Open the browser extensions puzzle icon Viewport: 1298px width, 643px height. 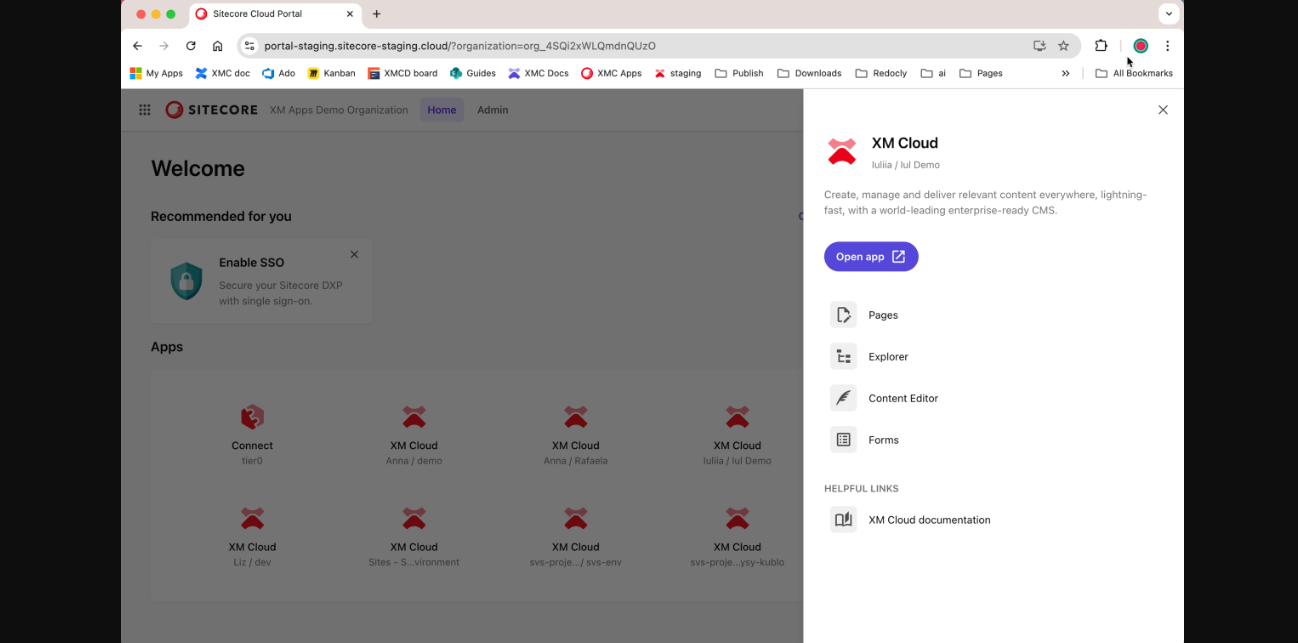click(x=1101, y=46)
